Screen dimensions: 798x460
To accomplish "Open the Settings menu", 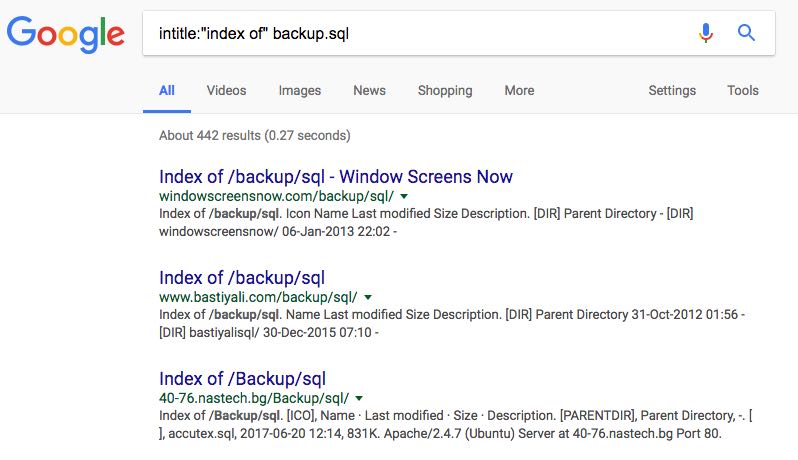I will coord(672,91).
